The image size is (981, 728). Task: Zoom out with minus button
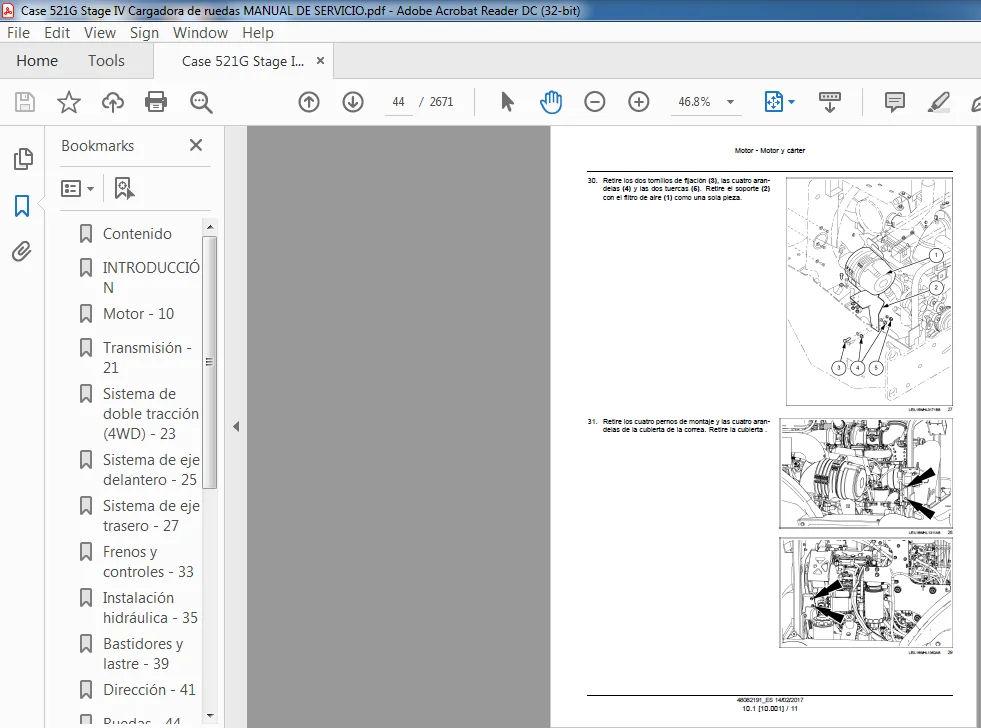tap(594, 102)
